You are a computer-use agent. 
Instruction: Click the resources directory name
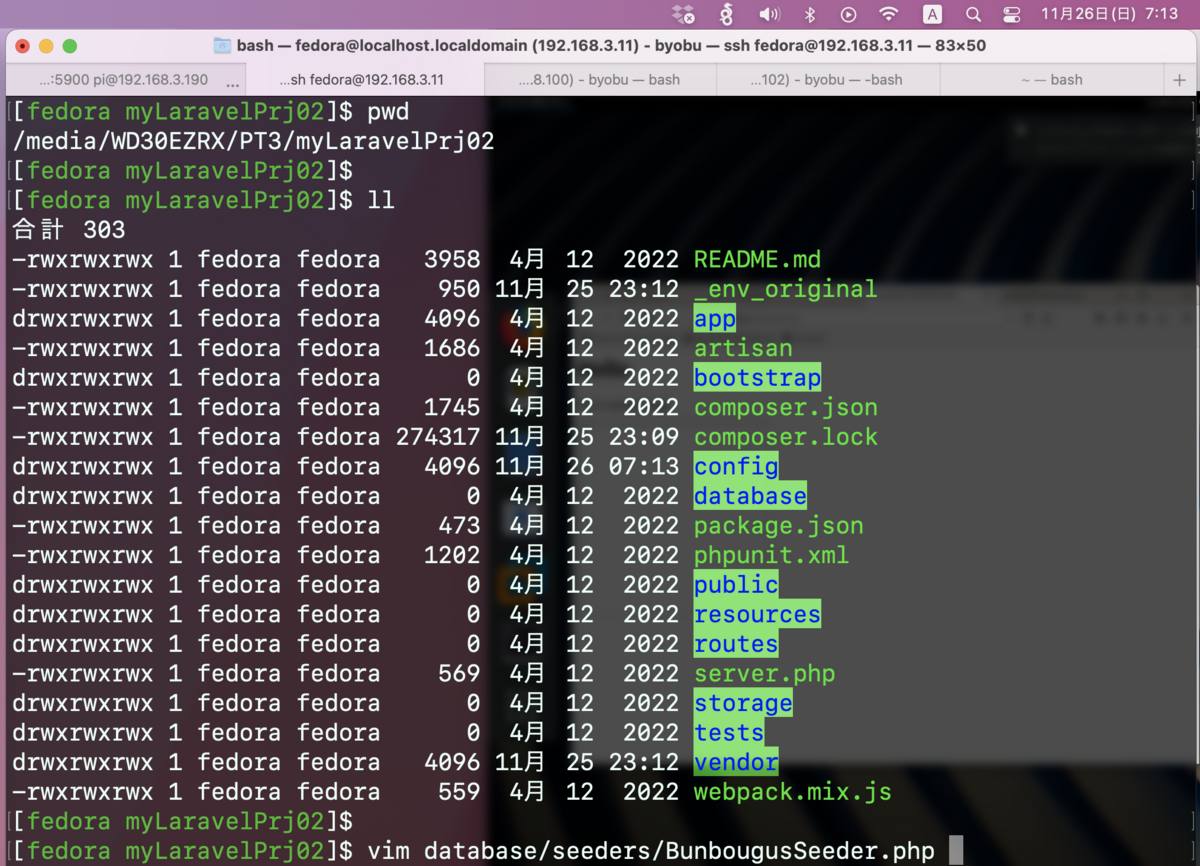pyautogui.click(x=757, y=615)
